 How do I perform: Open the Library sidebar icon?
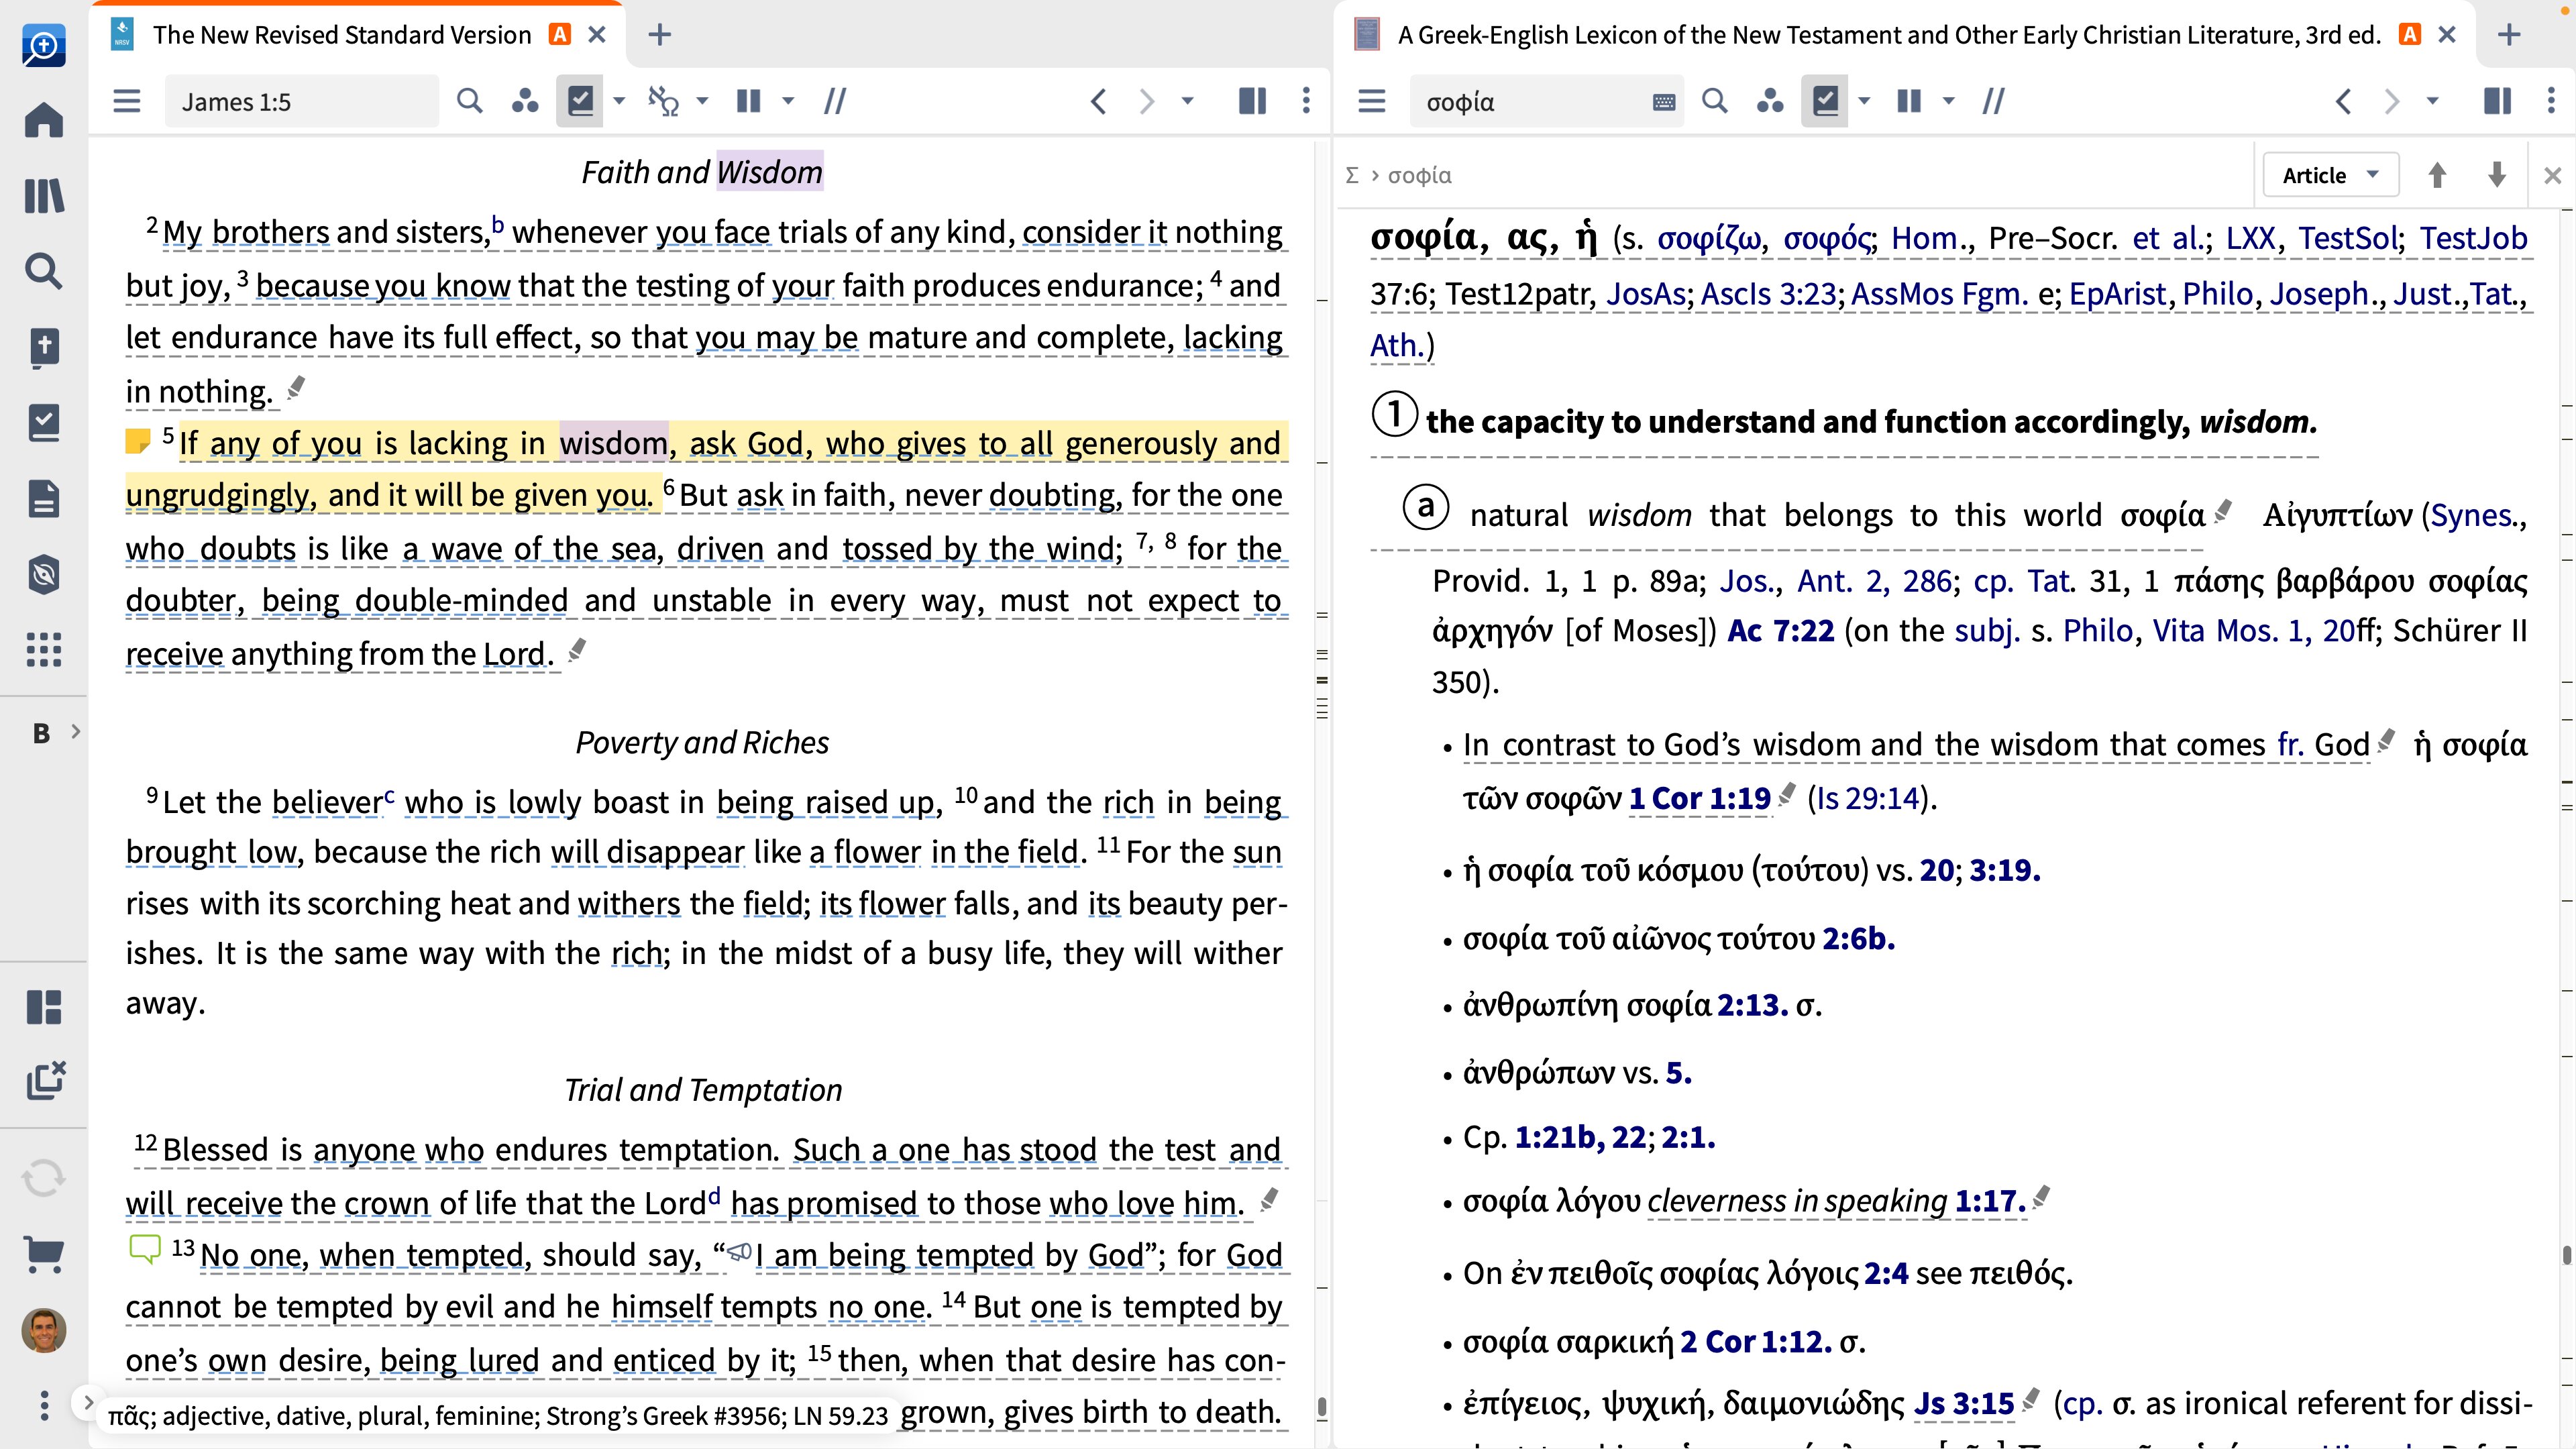coord(43,195)
